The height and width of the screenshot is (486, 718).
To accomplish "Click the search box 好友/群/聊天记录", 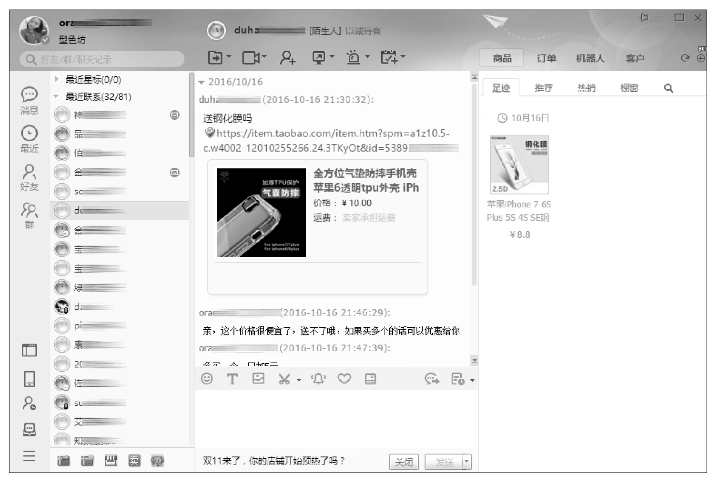I will [x=102, y=59].
